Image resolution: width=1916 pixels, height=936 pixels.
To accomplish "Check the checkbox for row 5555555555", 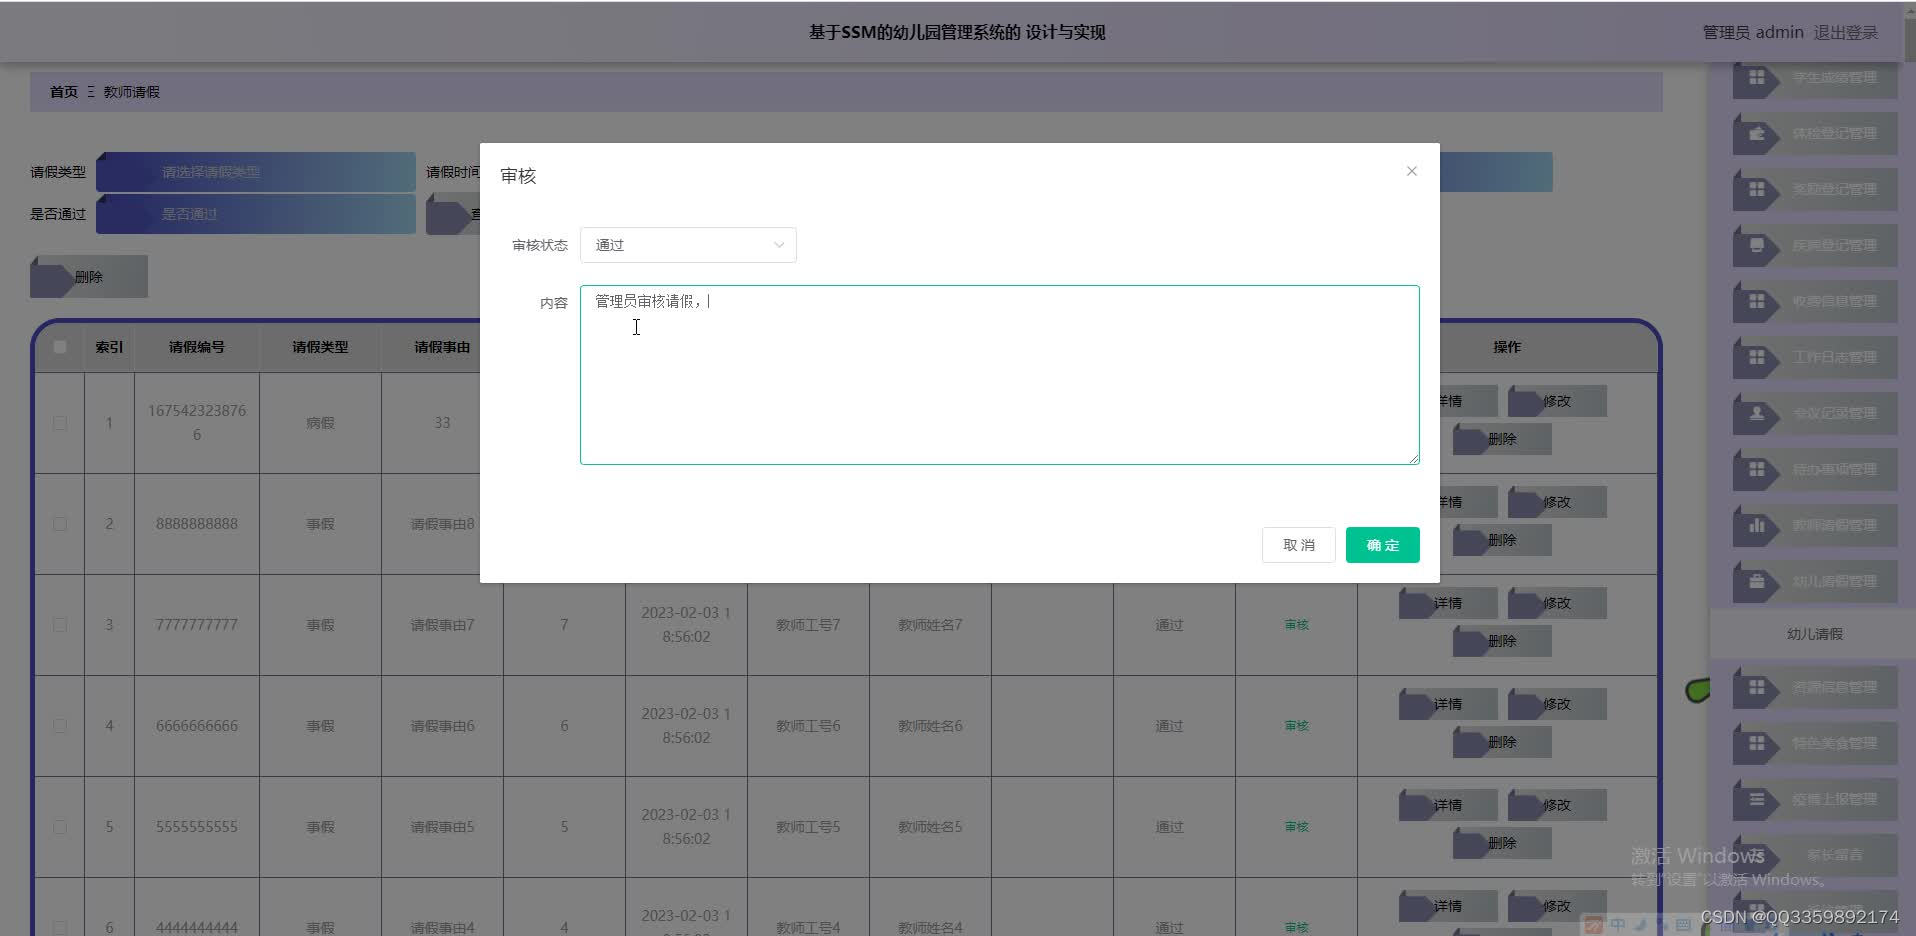I will click(60, 827).
